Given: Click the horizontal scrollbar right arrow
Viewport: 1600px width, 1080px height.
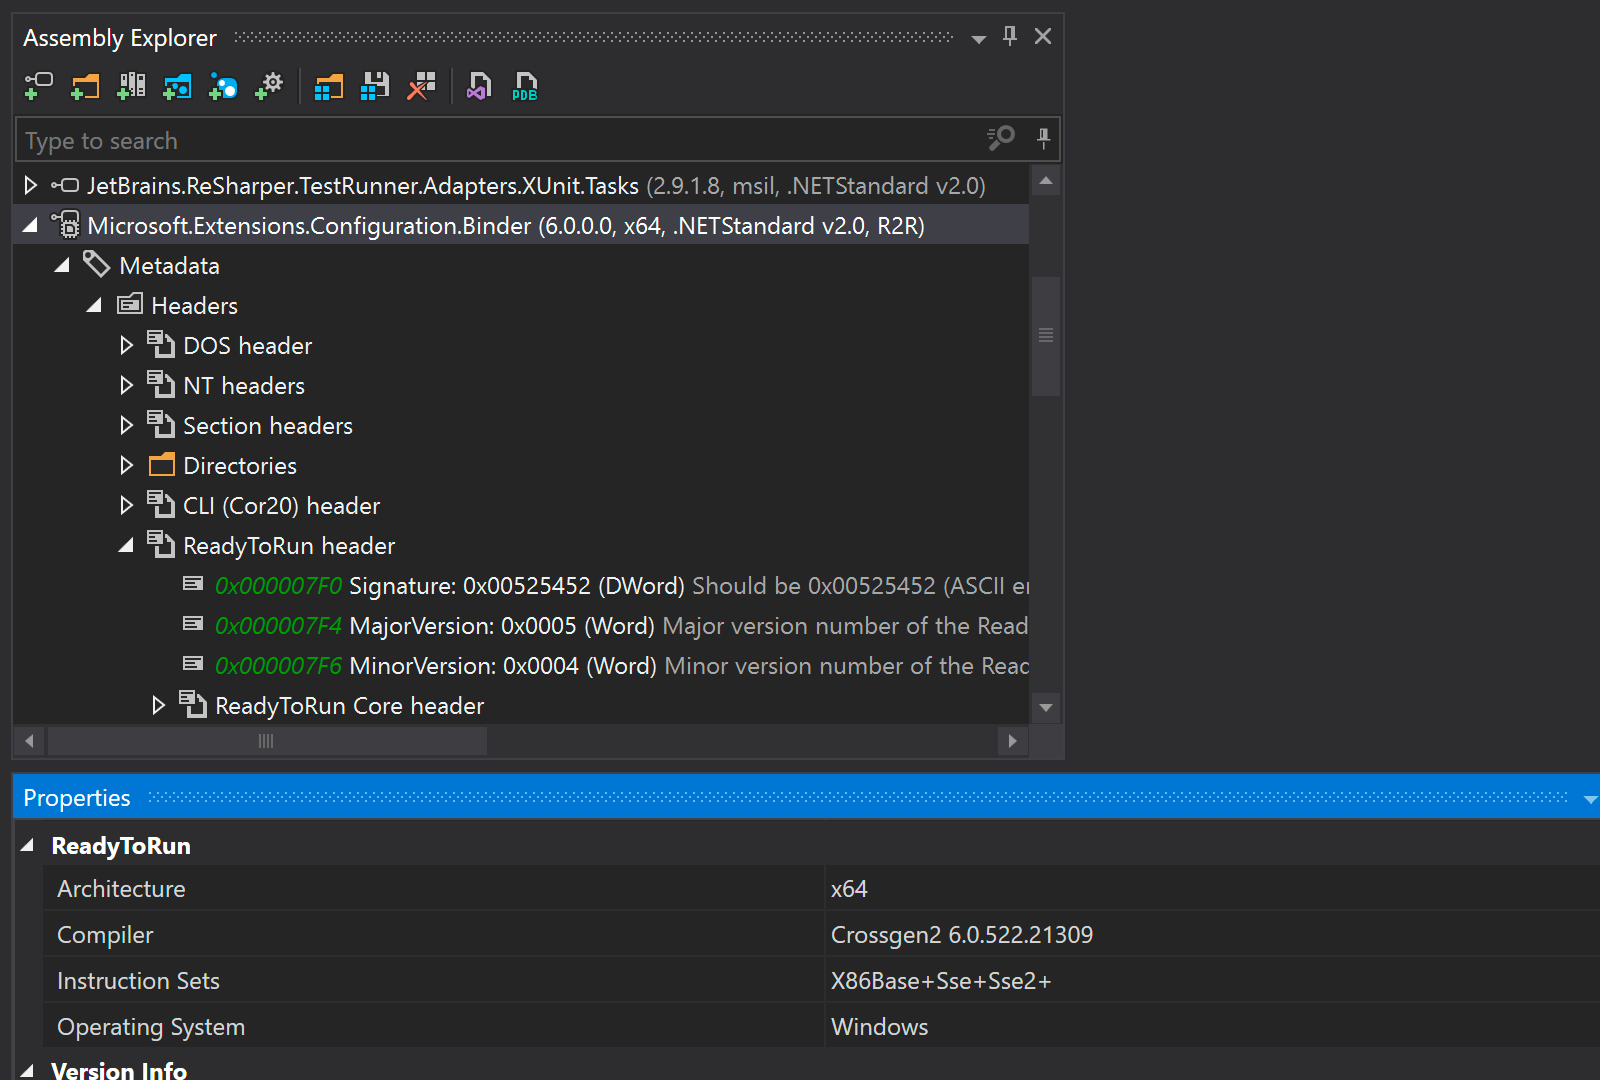Looking at the screenshot, I should click(1012, 741).
